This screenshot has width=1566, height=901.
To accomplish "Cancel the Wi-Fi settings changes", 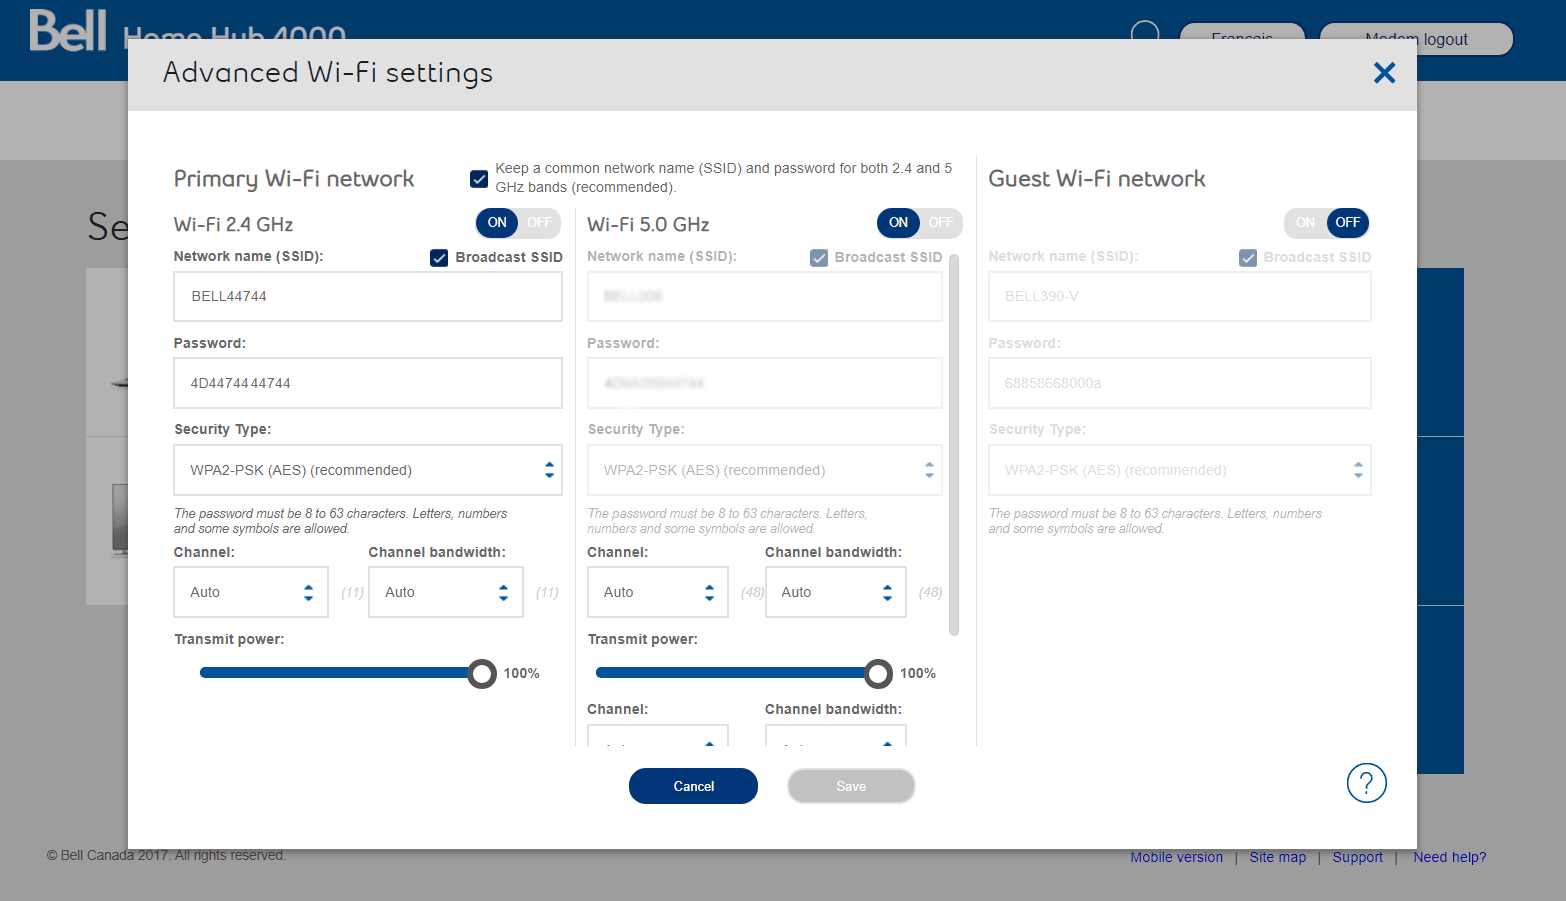I will coord(693,786).
